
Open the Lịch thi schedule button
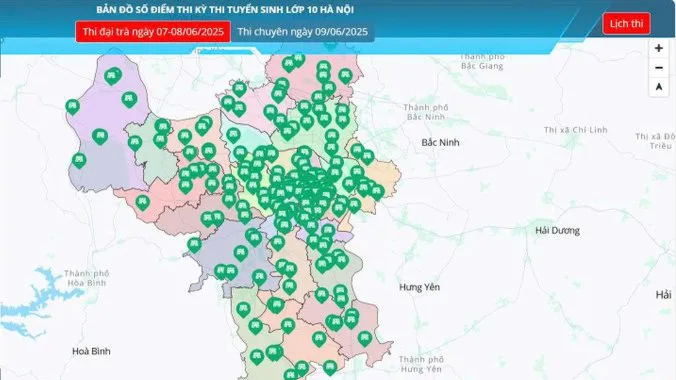(x=626, y=23)
